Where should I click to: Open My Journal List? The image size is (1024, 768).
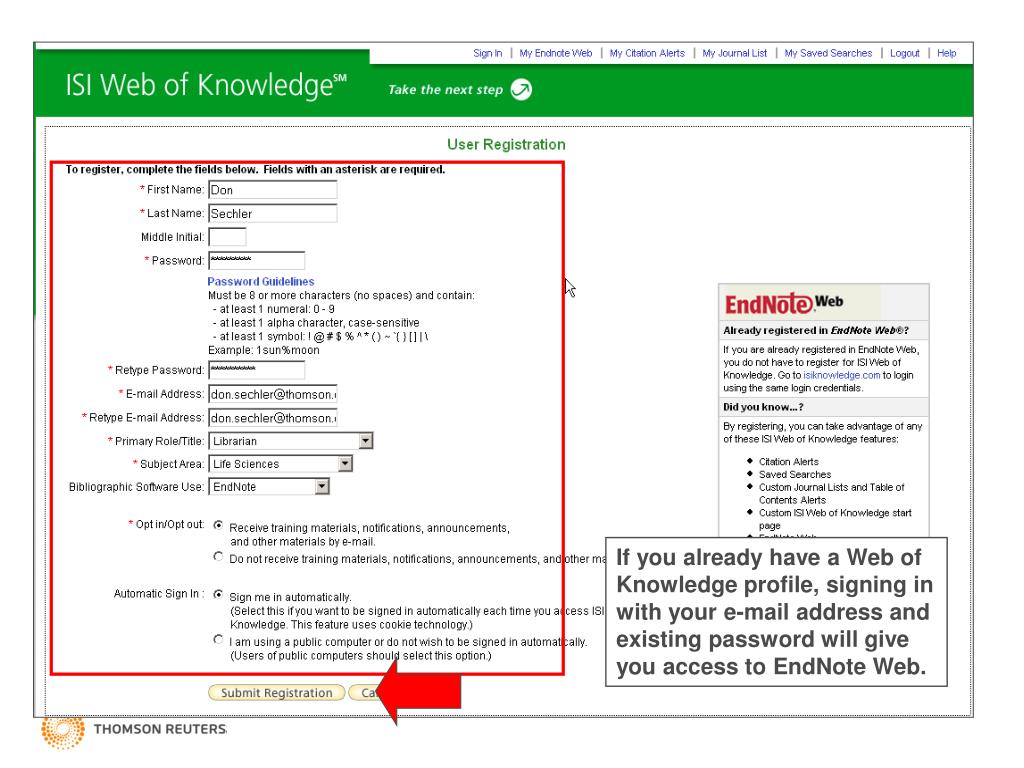click(x=735, y=54)
